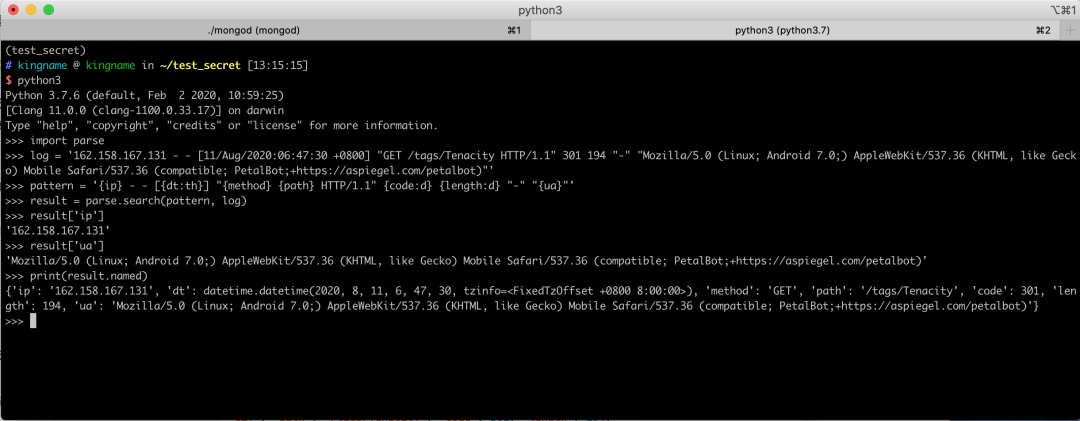Select the python3 (python3.7) tab
Viewport: 1080px width, 421px height.
click(782, 31)
